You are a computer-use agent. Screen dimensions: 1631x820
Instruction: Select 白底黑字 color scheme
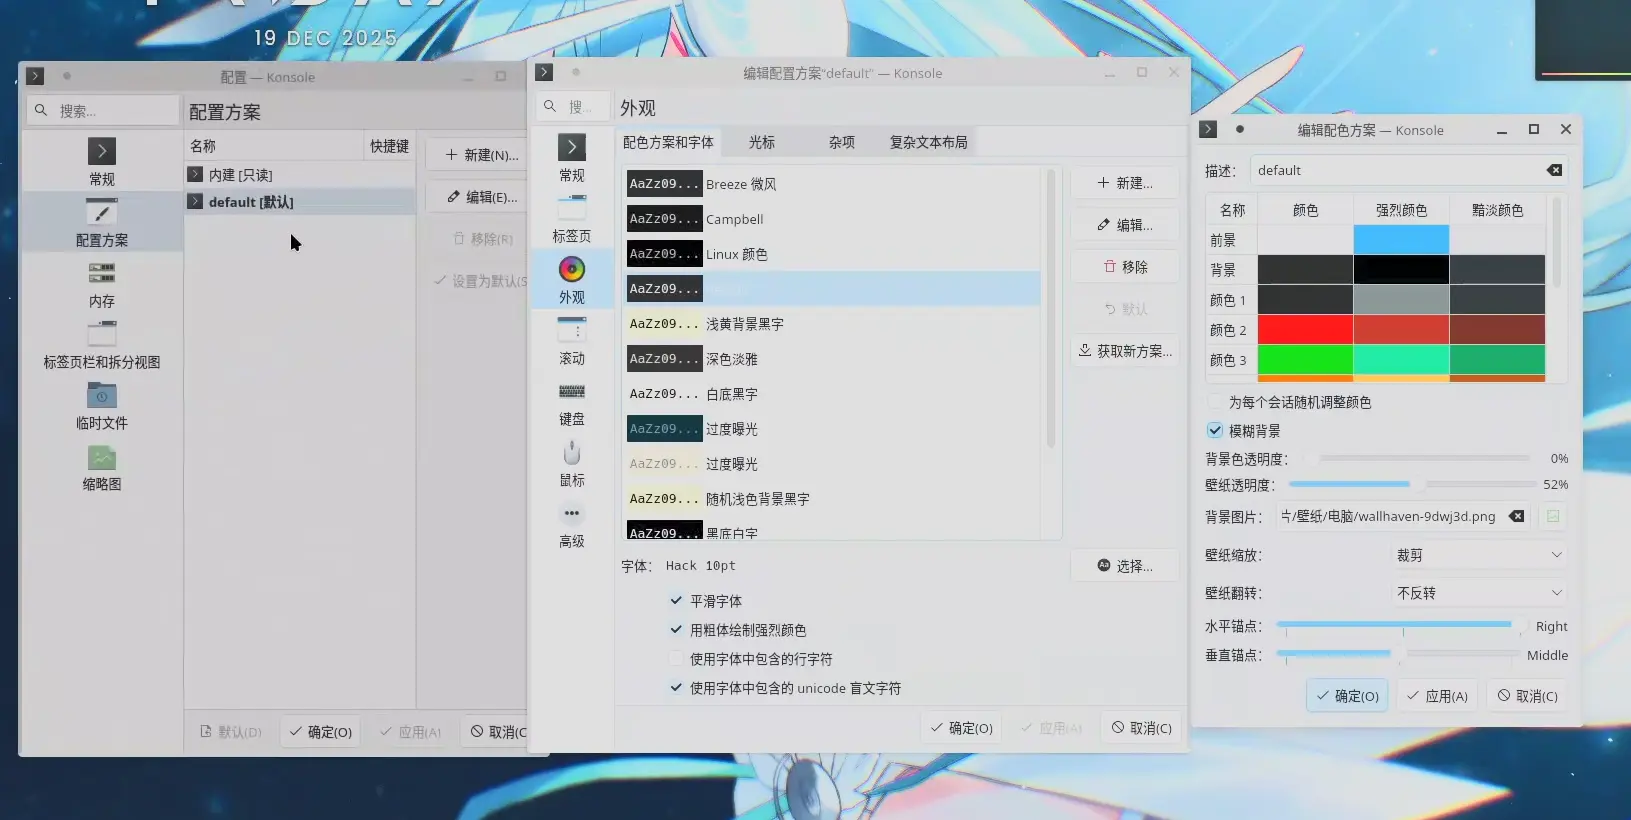coord(832,394)
